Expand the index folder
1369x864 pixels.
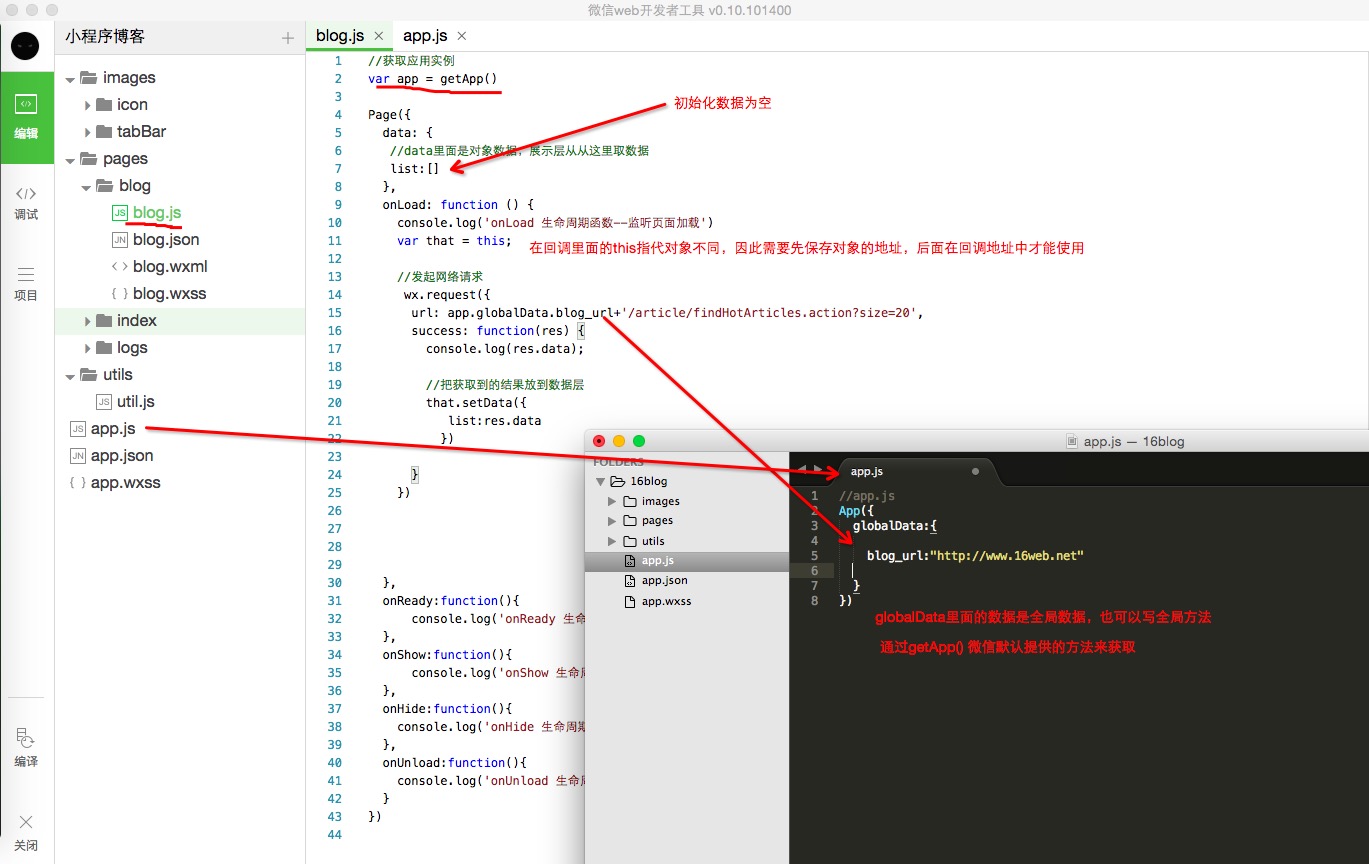tap(88, 321)
